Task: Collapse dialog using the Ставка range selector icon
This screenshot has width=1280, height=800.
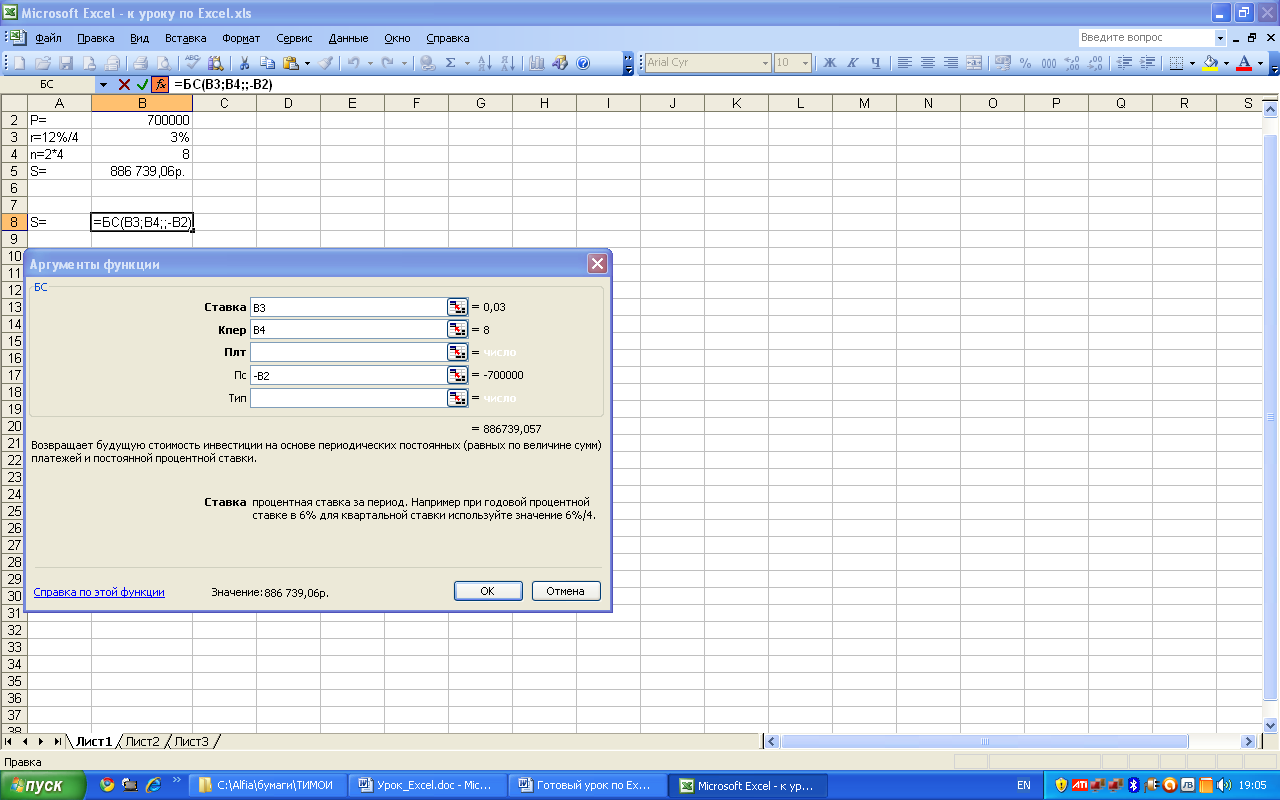Action: point(457,307)
